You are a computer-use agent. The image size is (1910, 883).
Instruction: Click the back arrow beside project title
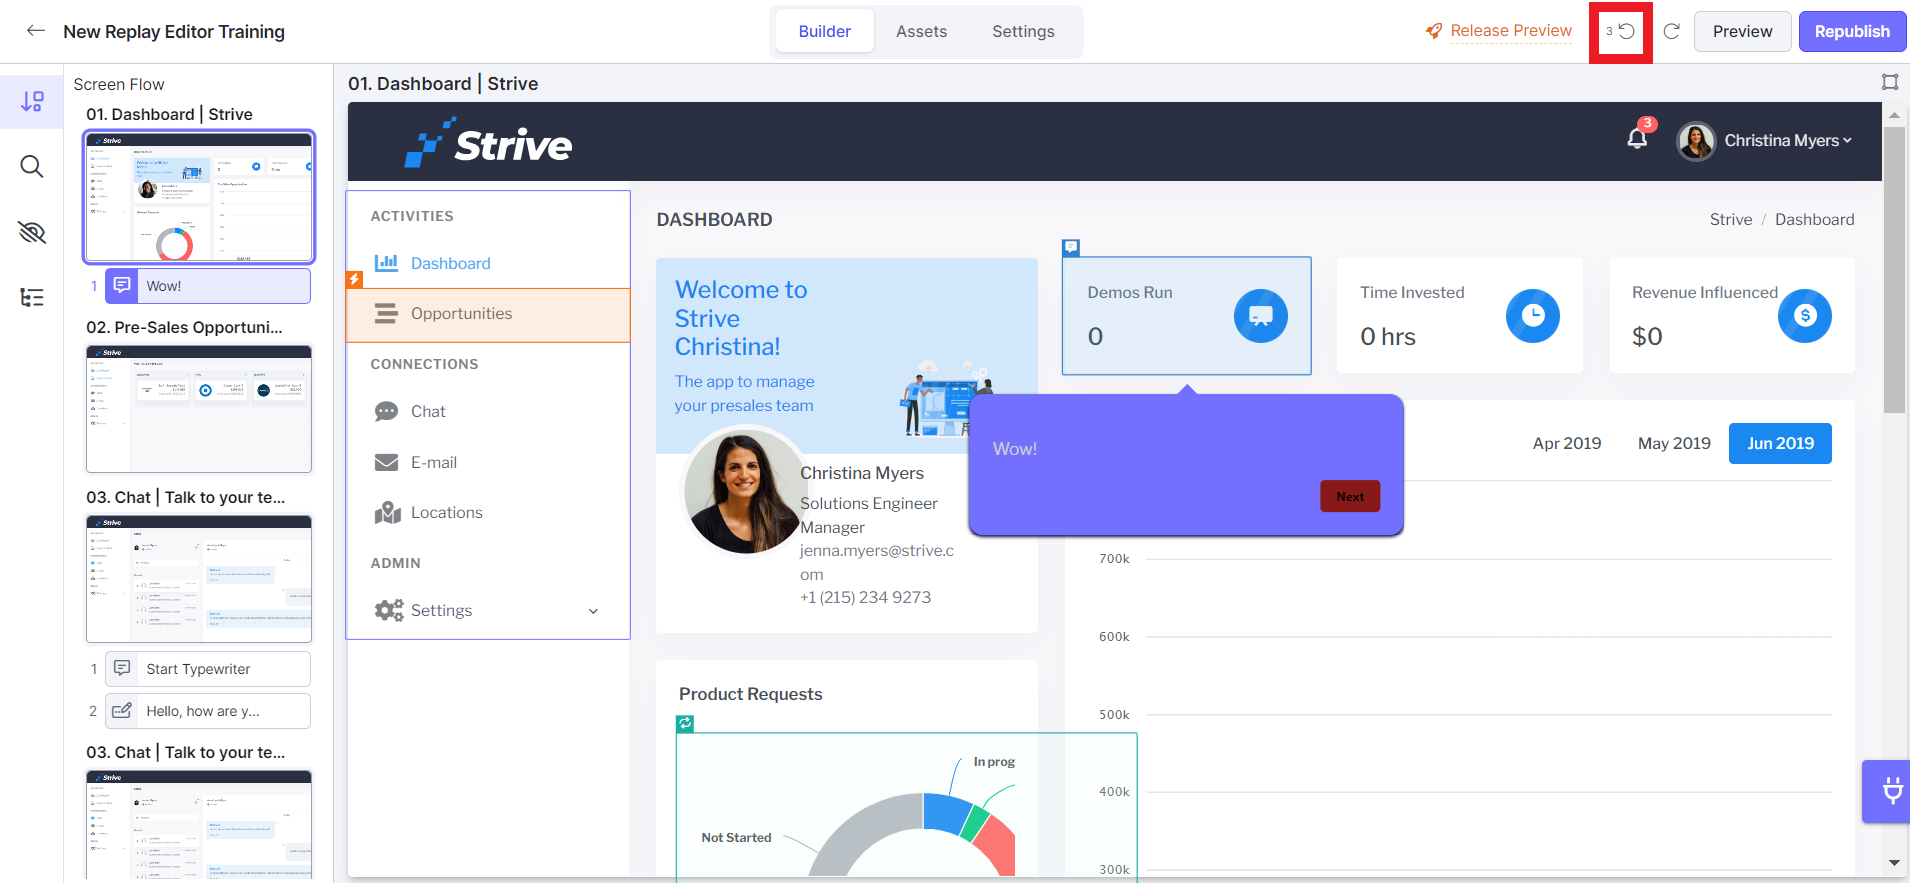coord(36,31)
